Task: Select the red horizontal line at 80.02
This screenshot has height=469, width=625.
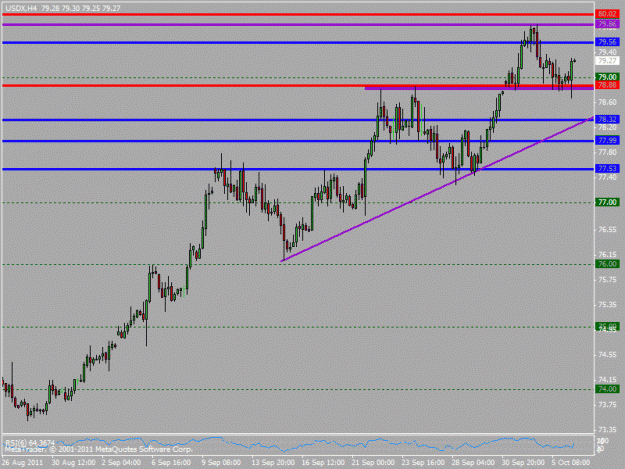Action: 298,14
